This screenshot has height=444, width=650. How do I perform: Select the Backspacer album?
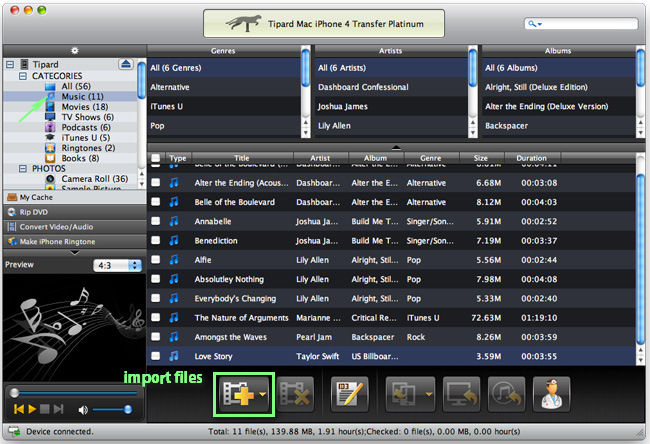[558, 126]
